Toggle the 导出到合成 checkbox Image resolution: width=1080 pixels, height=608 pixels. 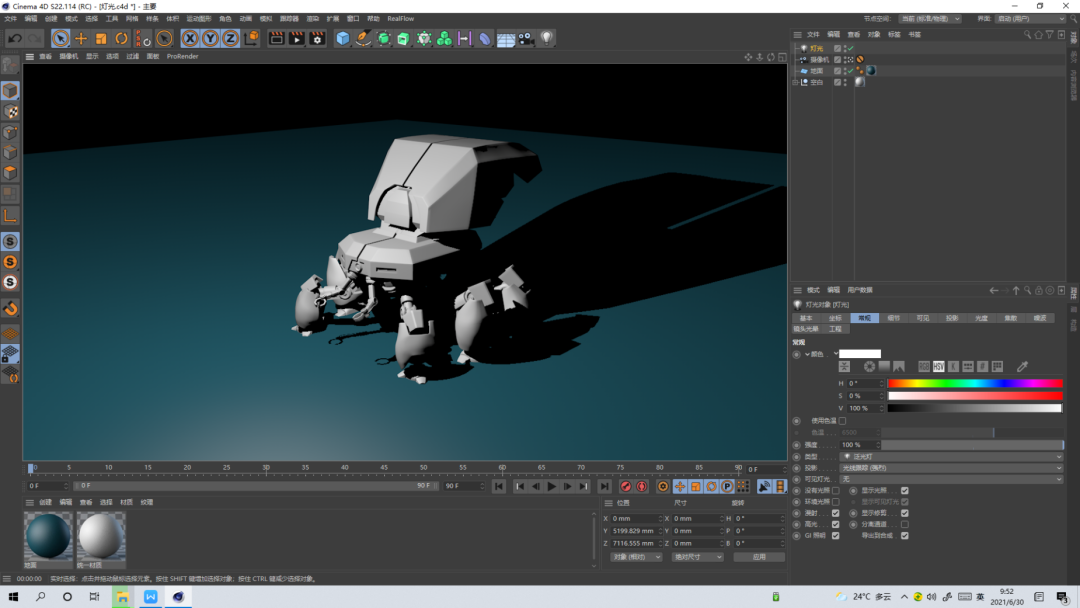904,536
